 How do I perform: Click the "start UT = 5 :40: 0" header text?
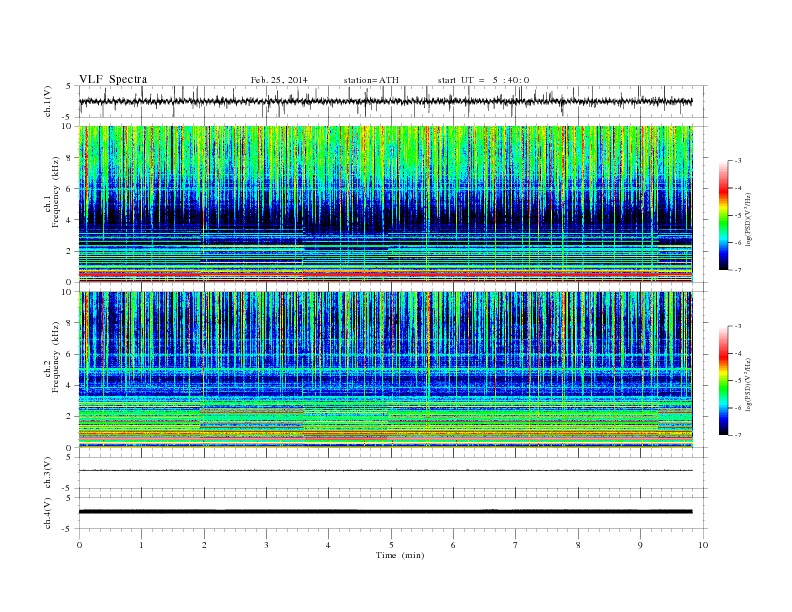(483, 80)
